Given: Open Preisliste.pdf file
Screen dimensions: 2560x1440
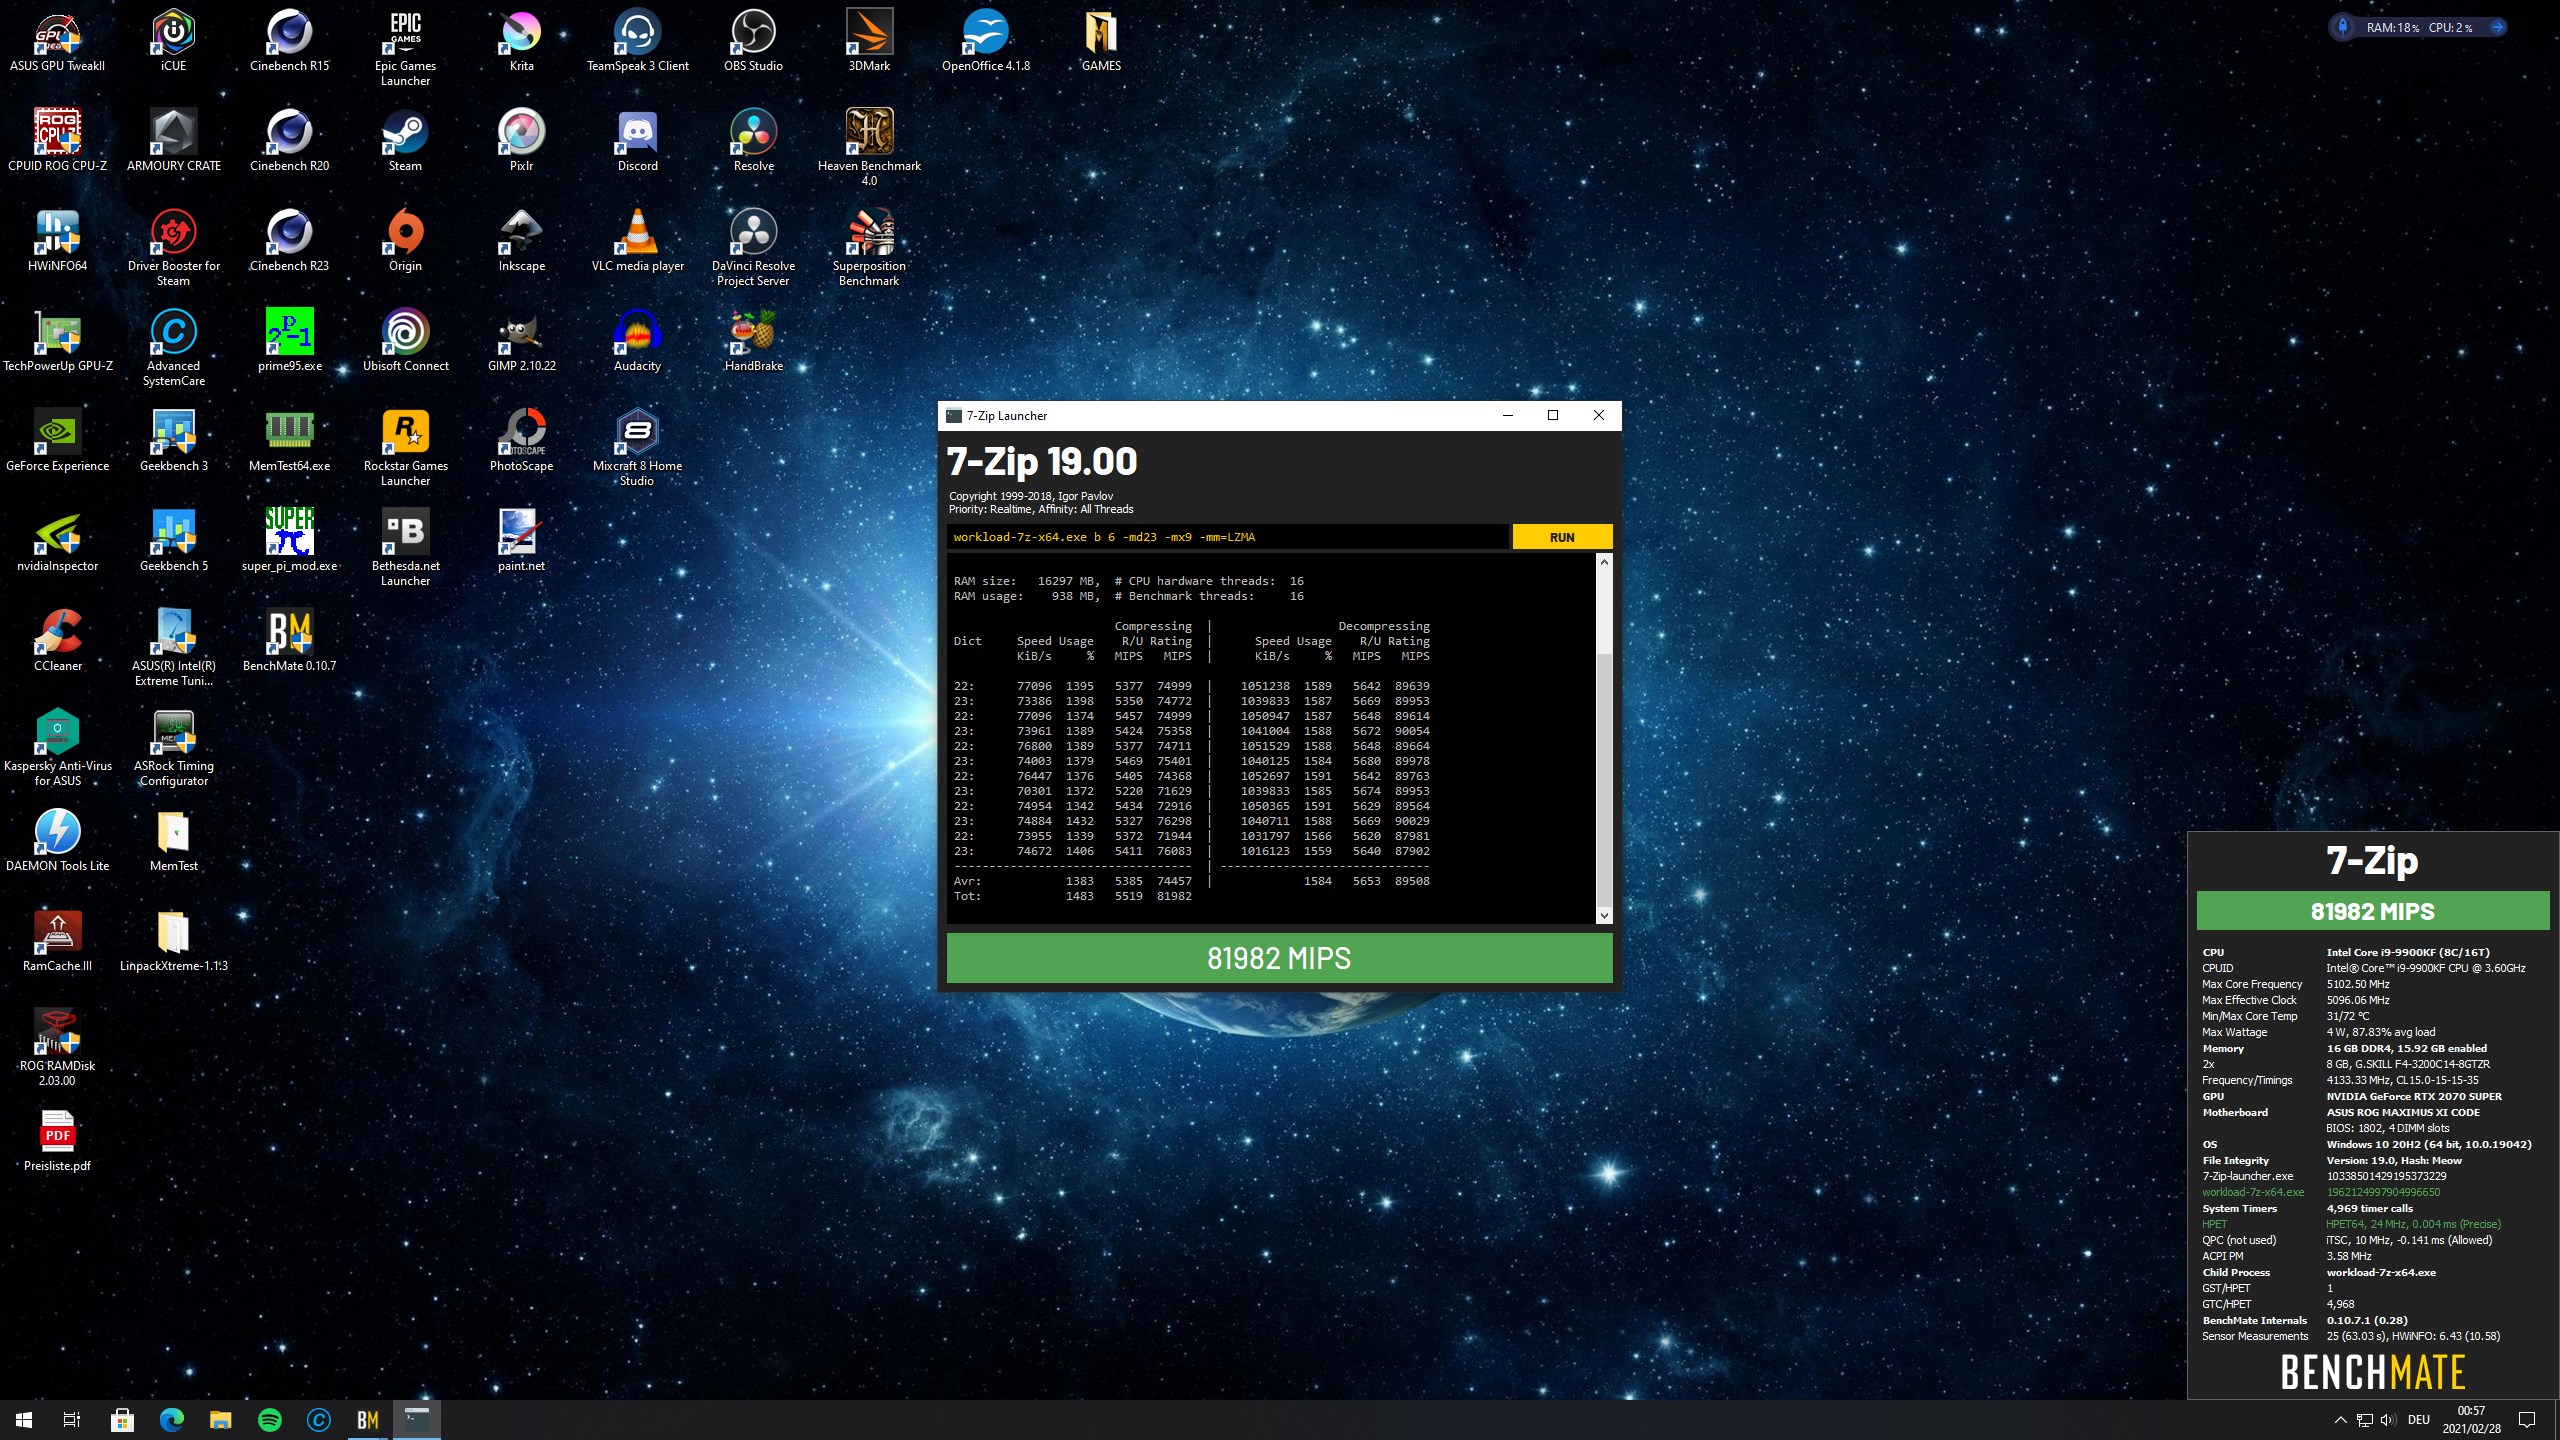Looking at the screenshot, I should [57, 1141].
